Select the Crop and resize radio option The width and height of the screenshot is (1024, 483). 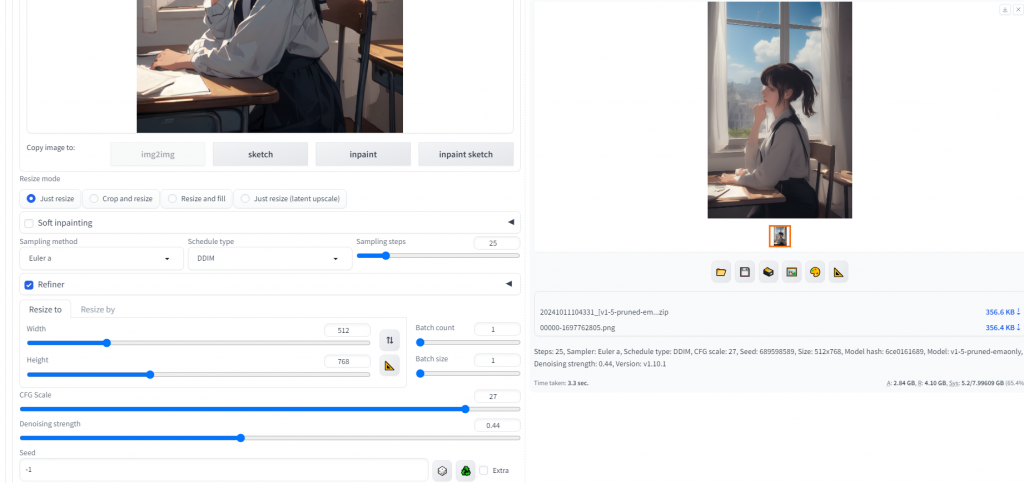121,198
